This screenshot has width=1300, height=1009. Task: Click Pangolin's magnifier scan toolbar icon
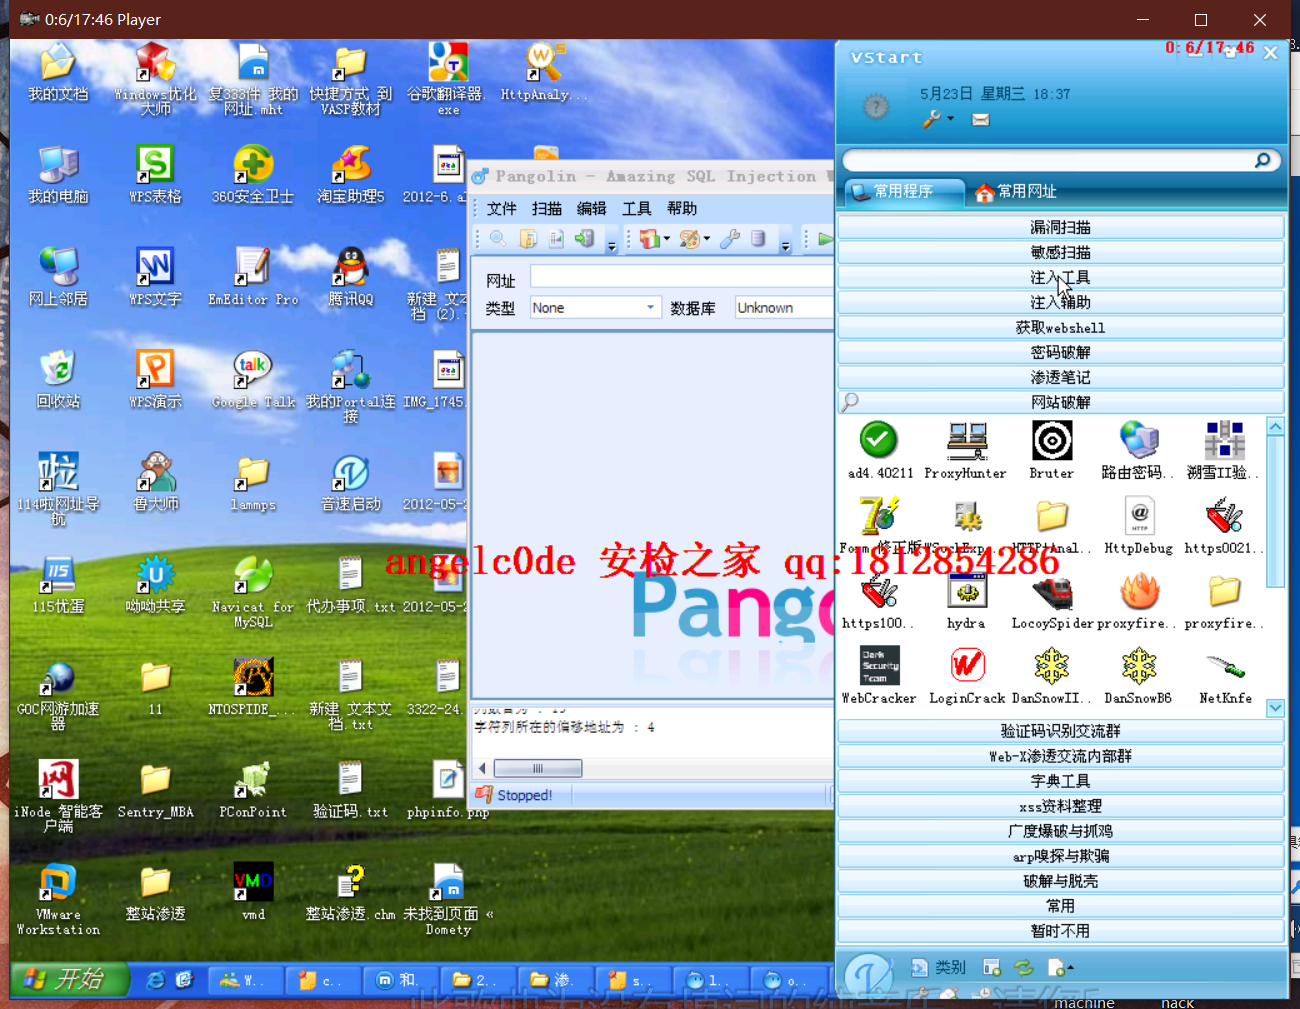[x=497, y=238]
